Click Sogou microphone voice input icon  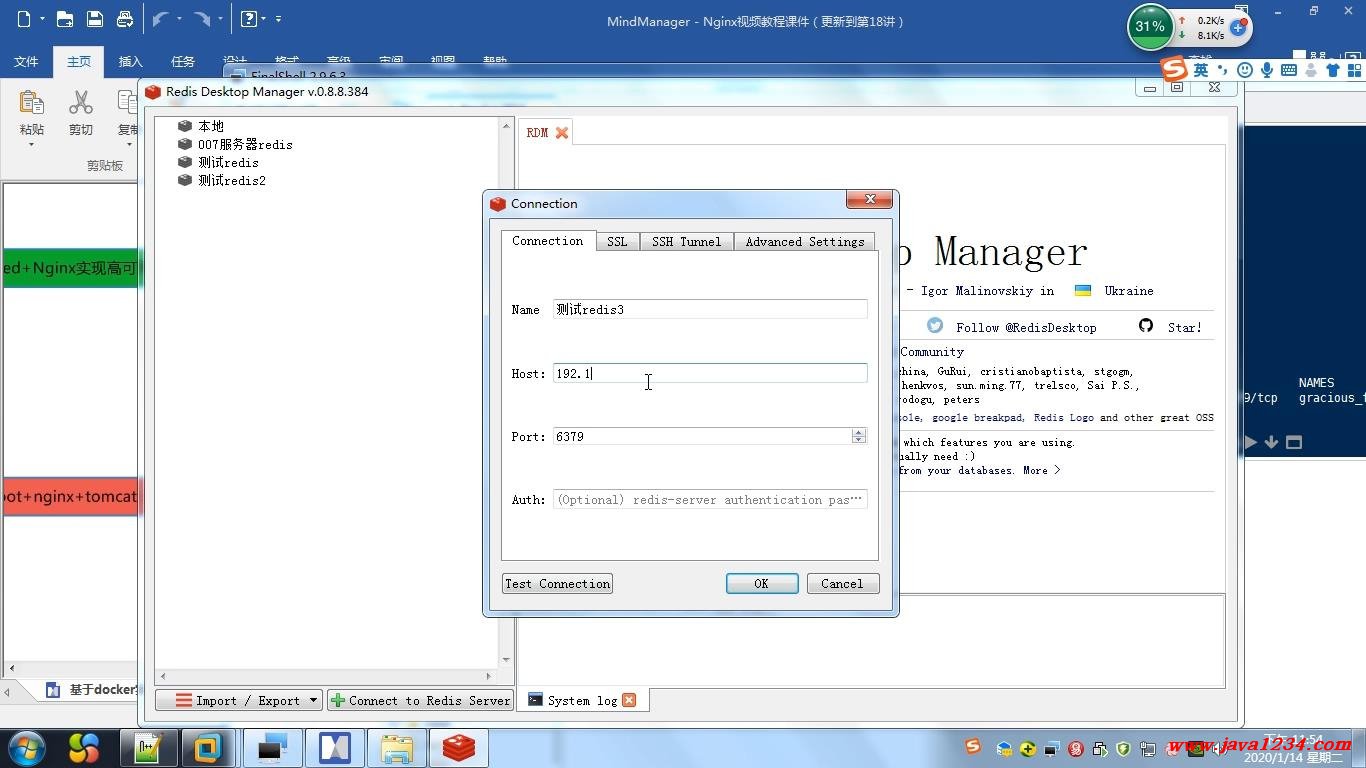1267,70
